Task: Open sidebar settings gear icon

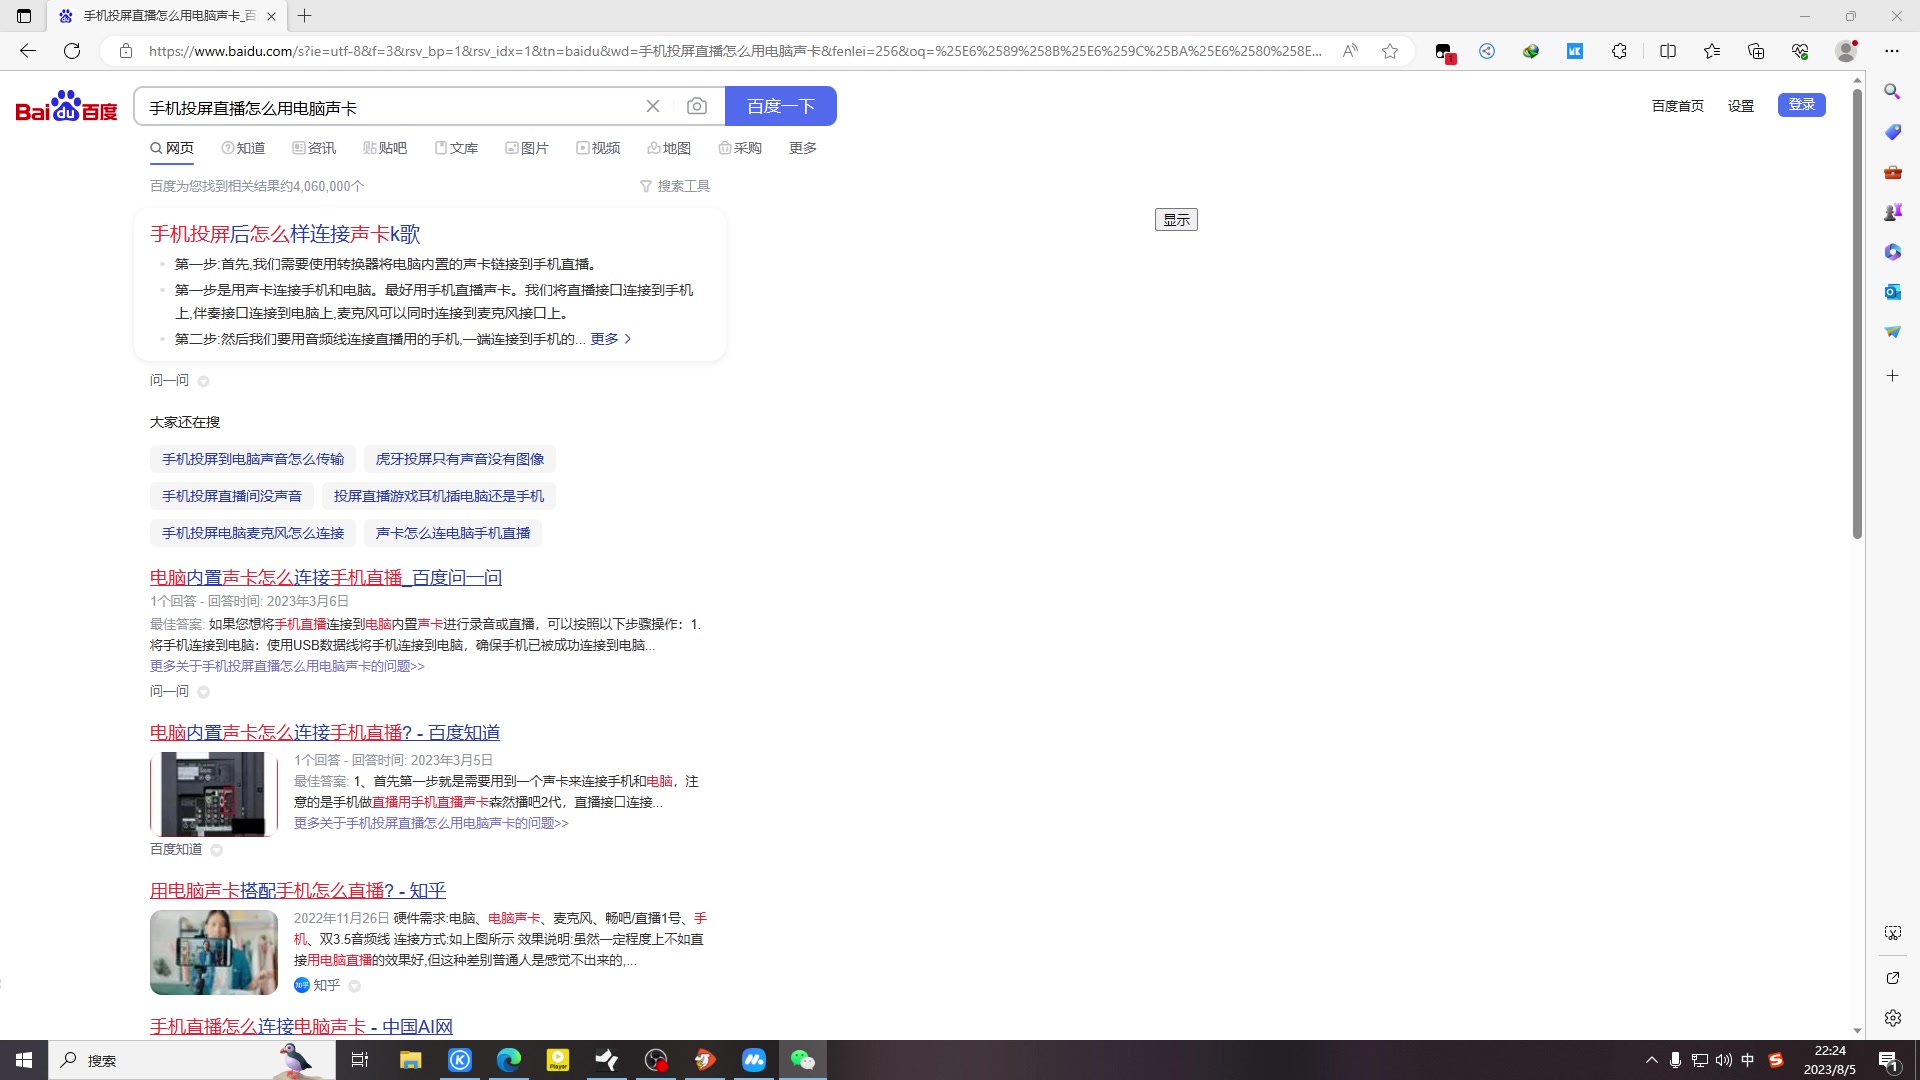Action: point(1892,1018)
